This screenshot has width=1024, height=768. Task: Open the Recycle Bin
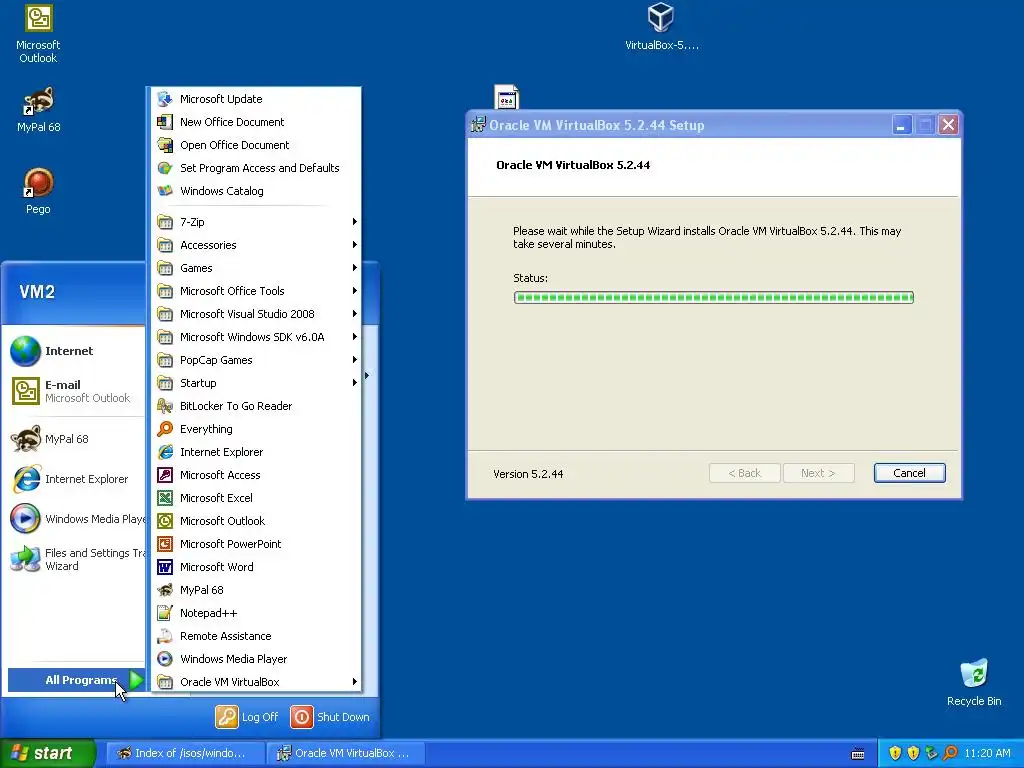(x=974, y=682)
